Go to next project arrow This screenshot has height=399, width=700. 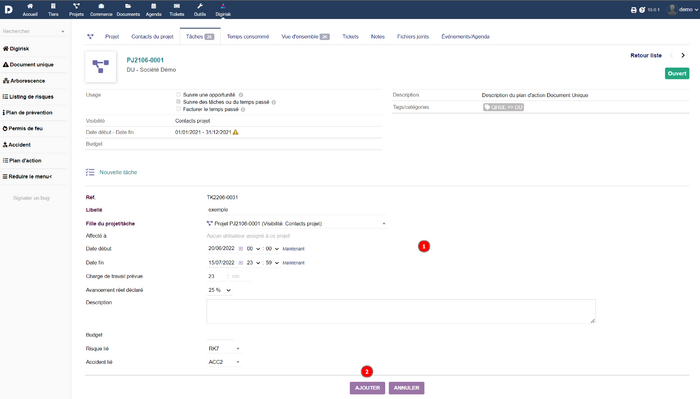683,55
